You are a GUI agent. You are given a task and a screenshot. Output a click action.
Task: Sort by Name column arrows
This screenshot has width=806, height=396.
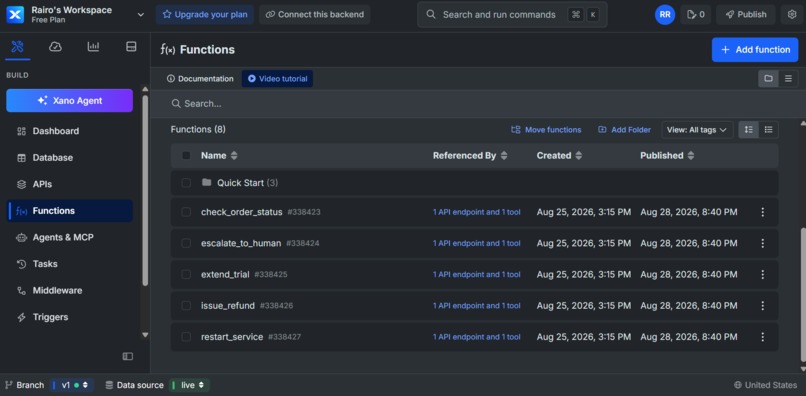(x=234, y=155)
